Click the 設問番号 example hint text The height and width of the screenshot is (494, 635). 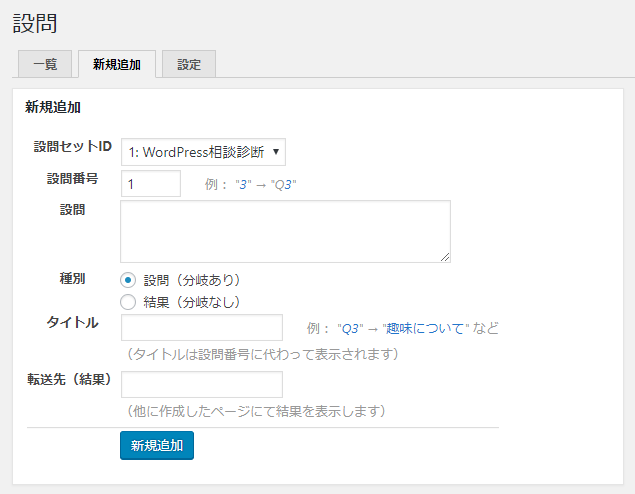point(250,185)
